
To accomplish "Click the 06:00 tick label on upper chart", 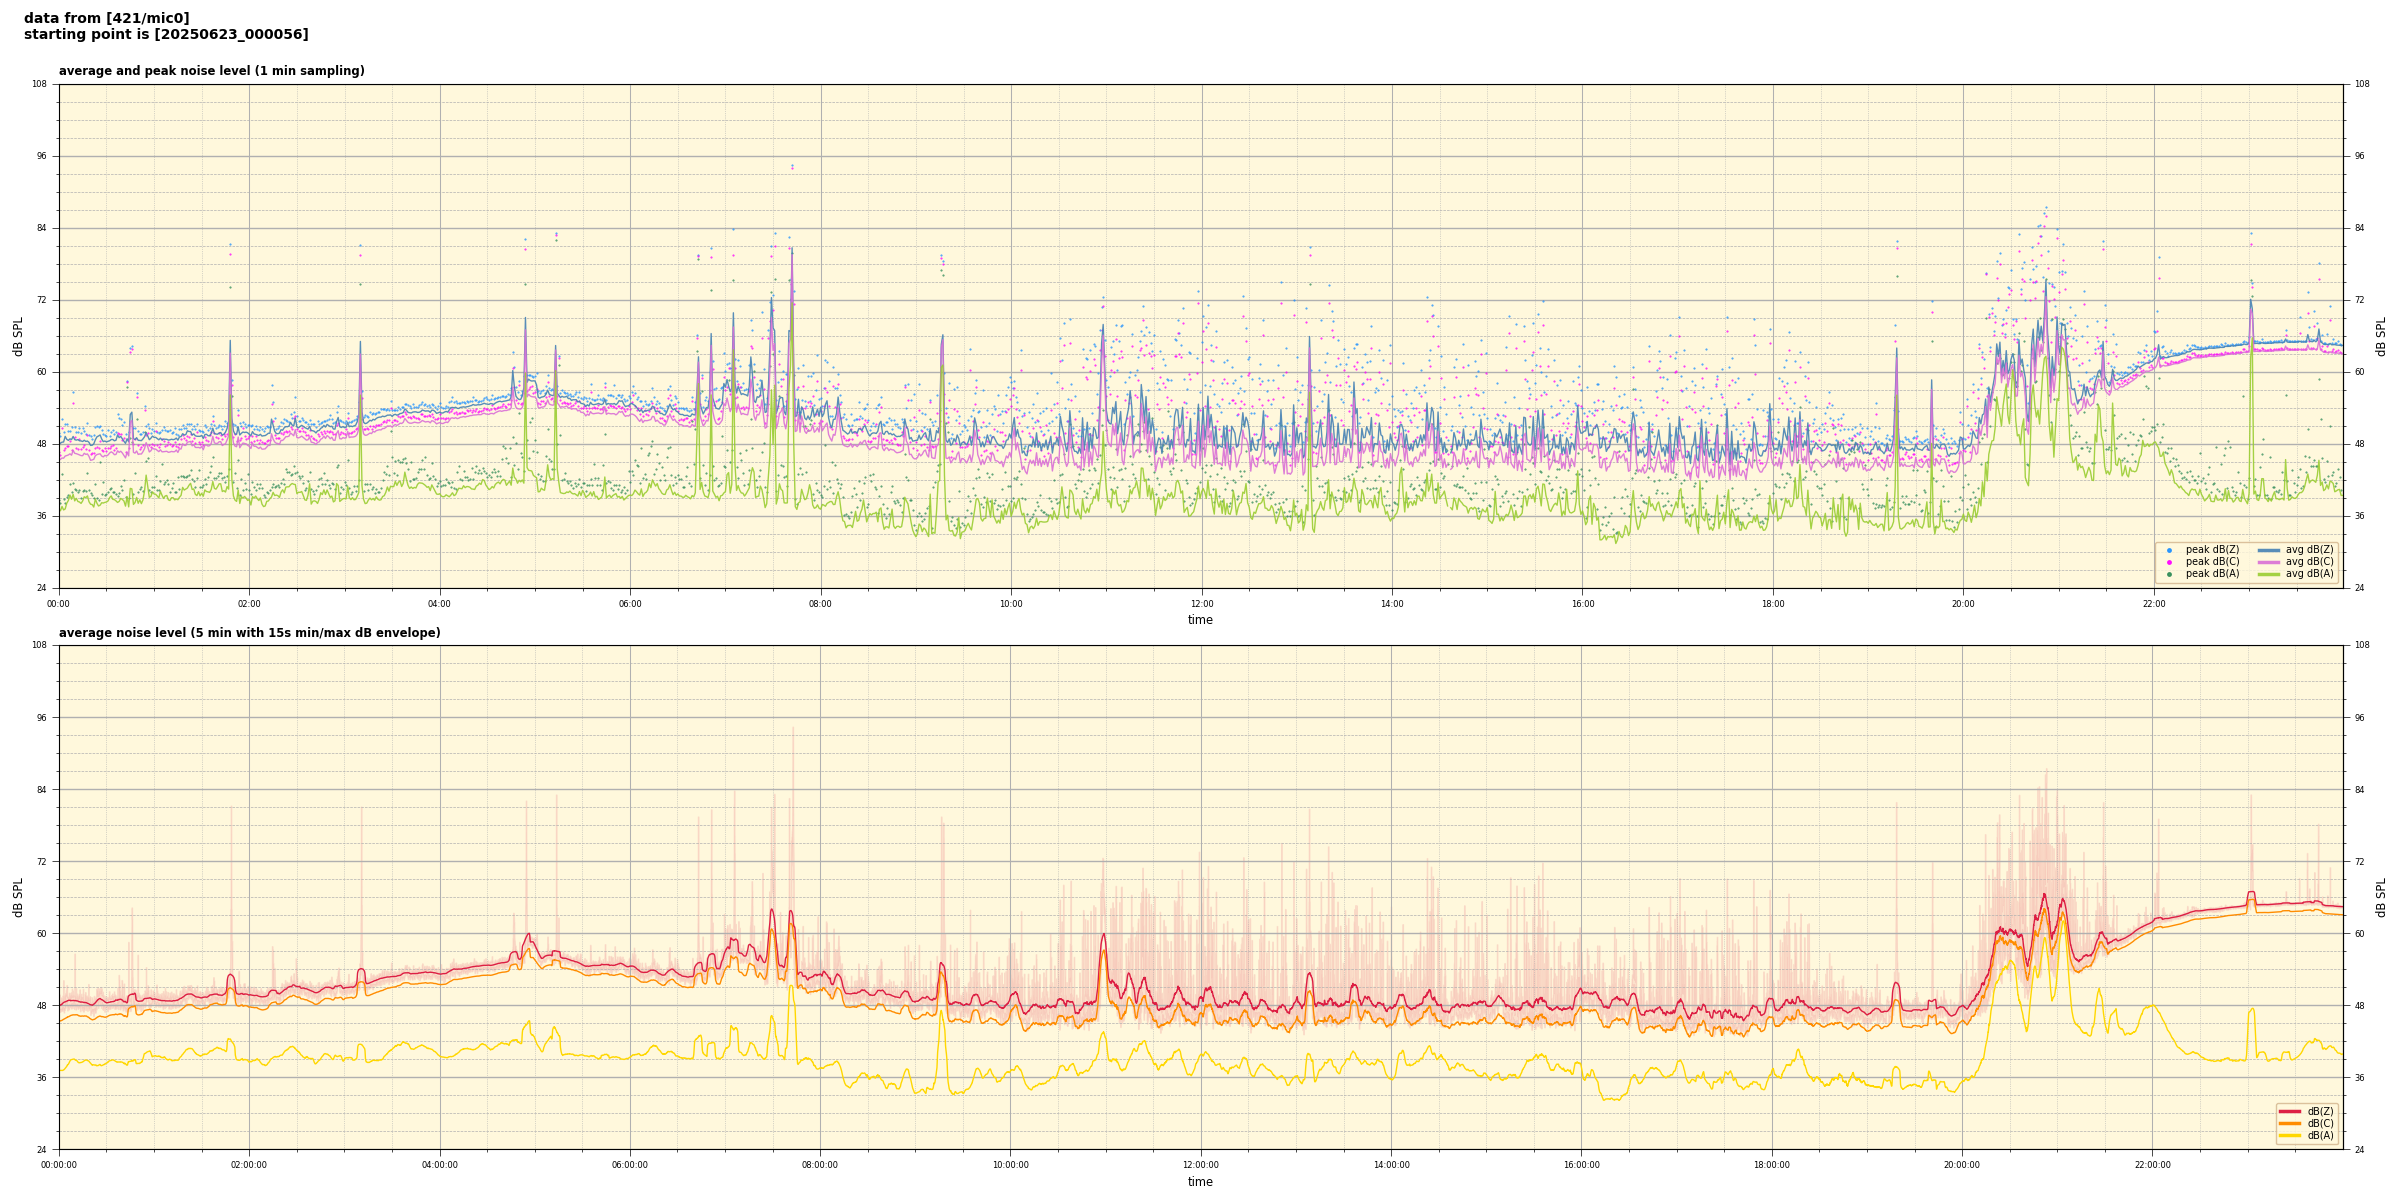I will click(630, 604).
